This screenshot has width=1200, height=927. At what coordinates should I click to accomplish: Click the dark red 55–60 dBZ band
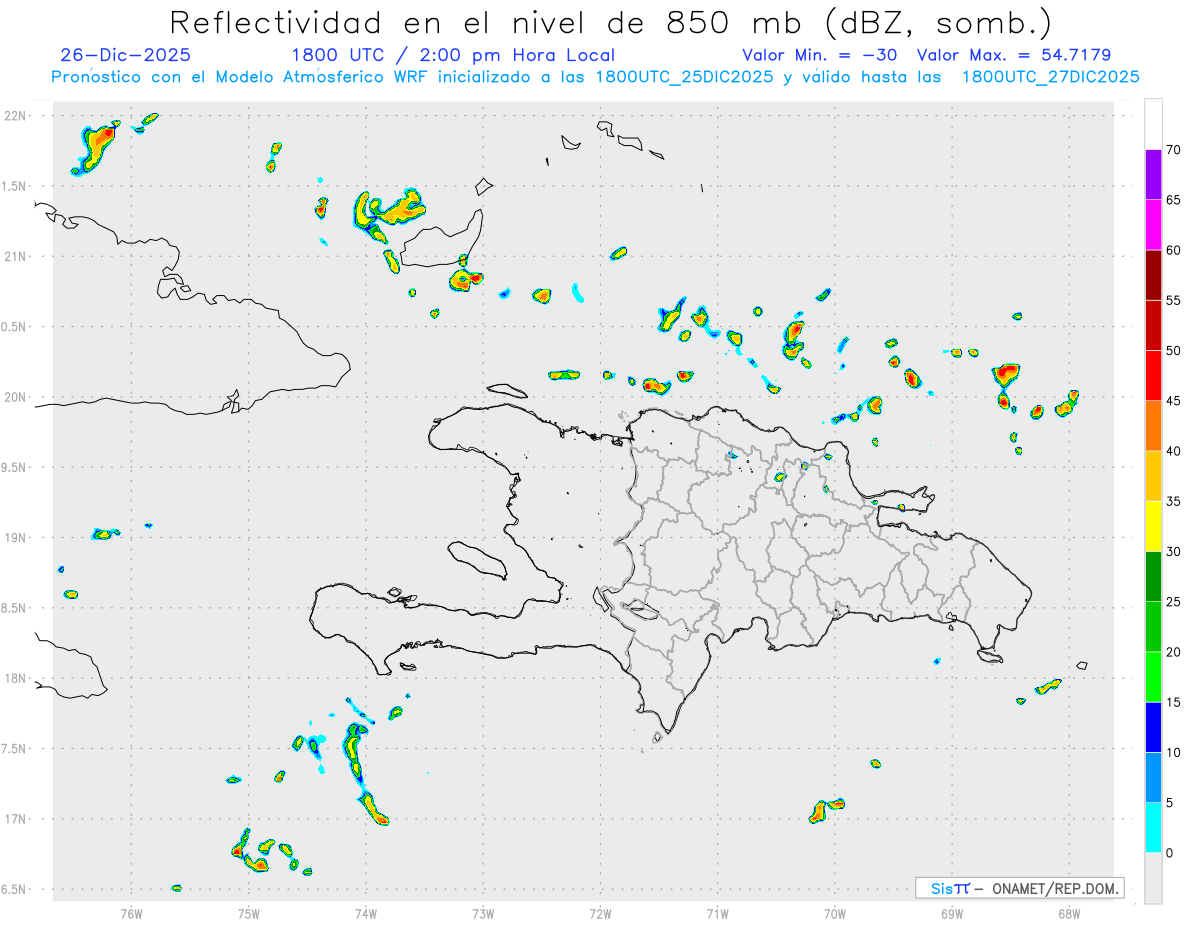click(1153, 275)
